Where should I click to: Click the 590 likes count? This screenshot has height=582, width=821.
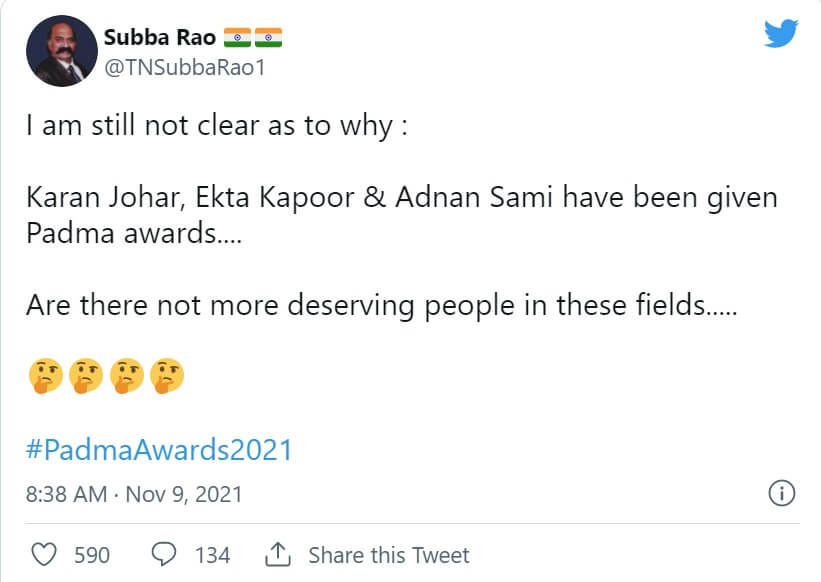pyautogui.click(x=92, y=555)
